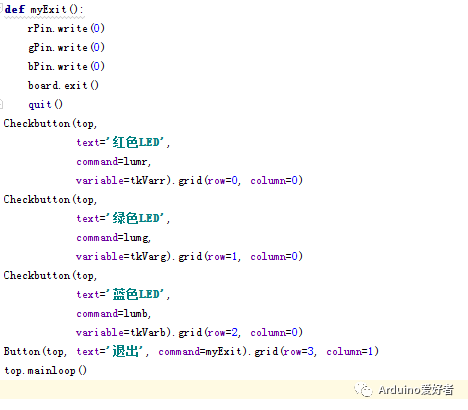
Task: Click the Arduino爱好者 watermark text
Action: tap(416, 389)
